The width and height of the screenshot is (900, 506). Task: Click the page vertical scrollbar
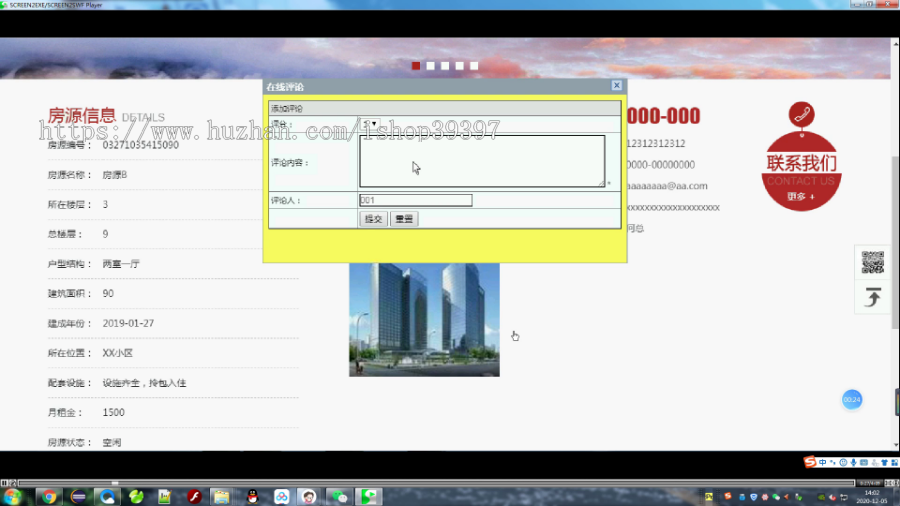[x=895, y=244]
